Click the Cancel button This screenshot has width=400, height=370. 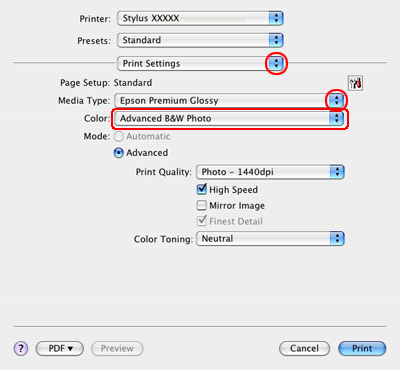(x=304, y=349)
